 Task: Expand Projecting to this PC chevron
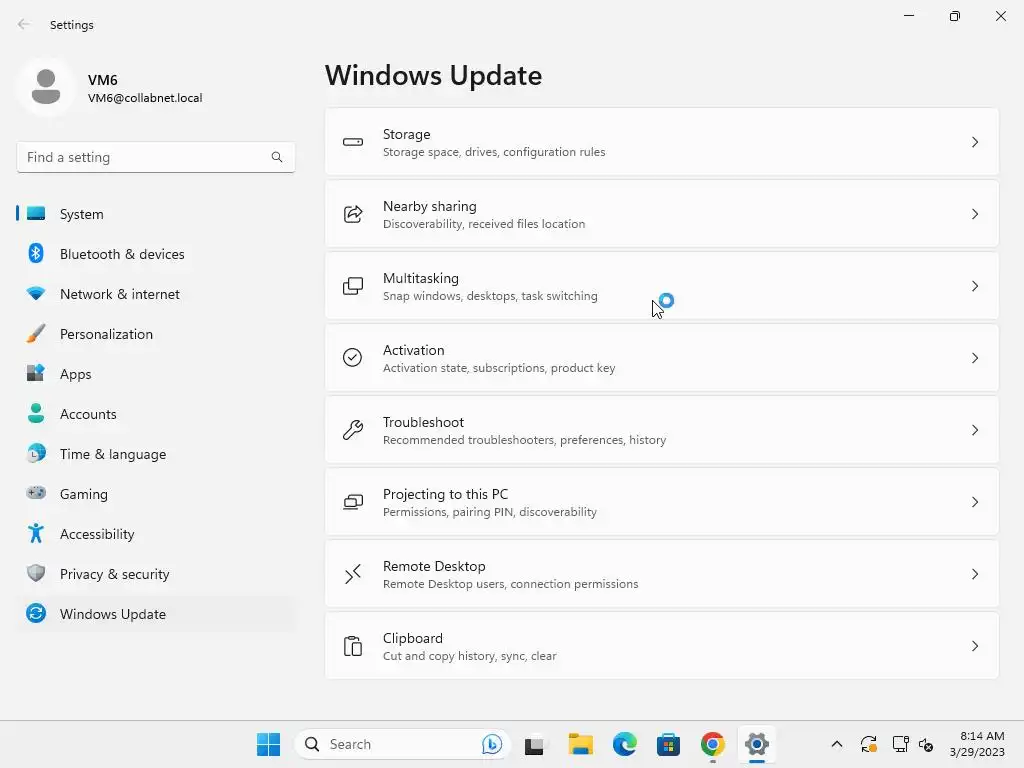(975, 502)
